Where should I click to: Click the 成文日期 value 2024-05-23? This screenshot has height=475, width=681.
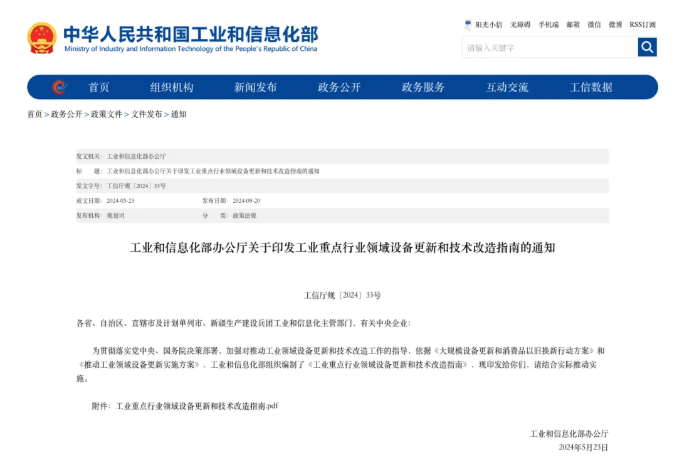tap(120, 201)
